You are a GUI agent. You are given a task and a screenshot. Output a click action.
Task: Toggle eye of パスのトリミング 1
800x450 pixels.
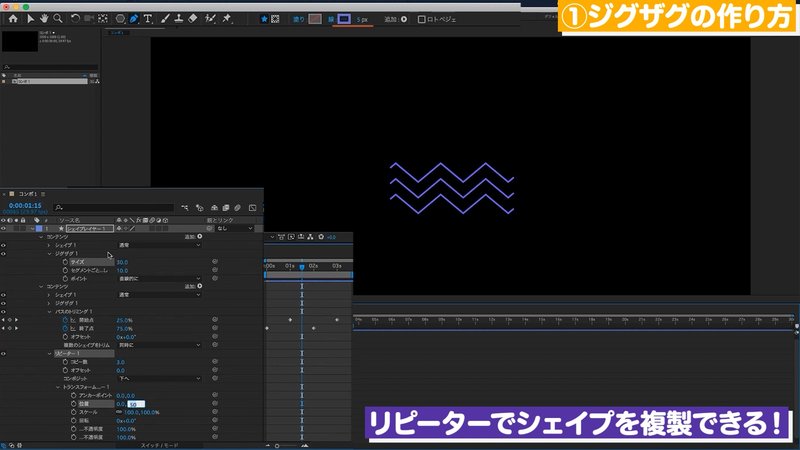pyautogui.click(x=4, y=312)
